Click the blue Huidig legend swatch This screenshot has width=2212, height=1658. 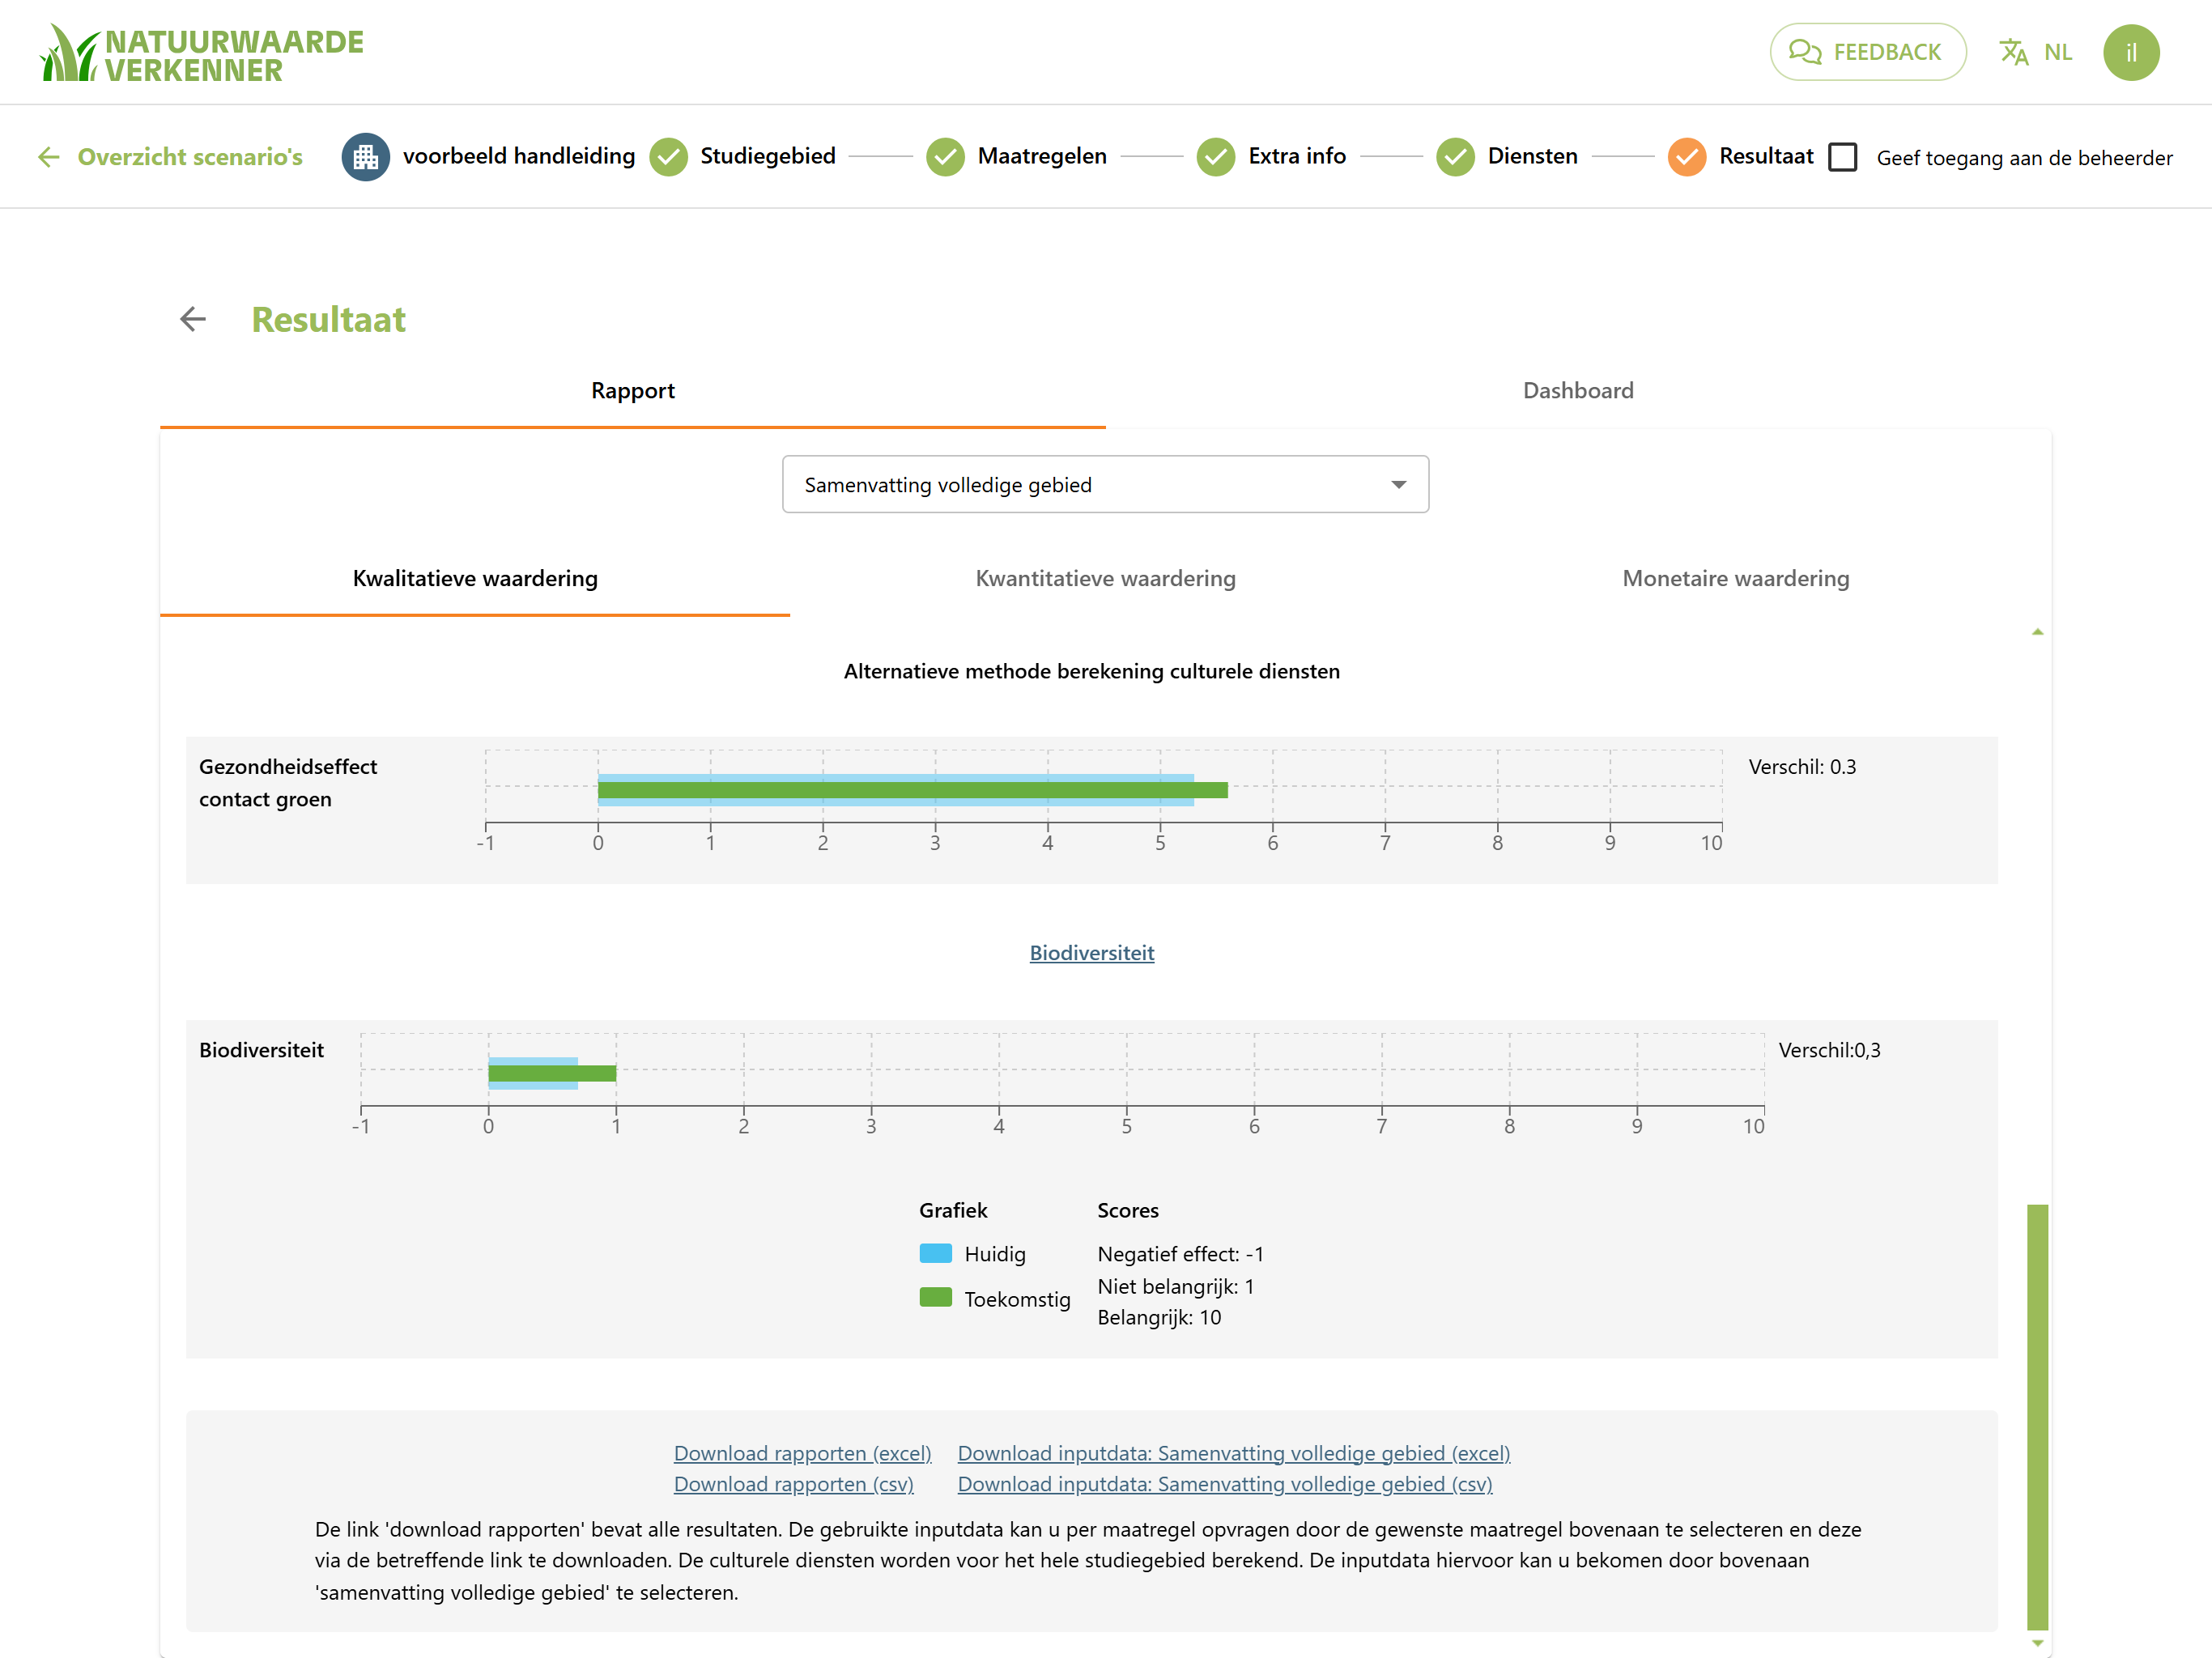pos(935,1253)
